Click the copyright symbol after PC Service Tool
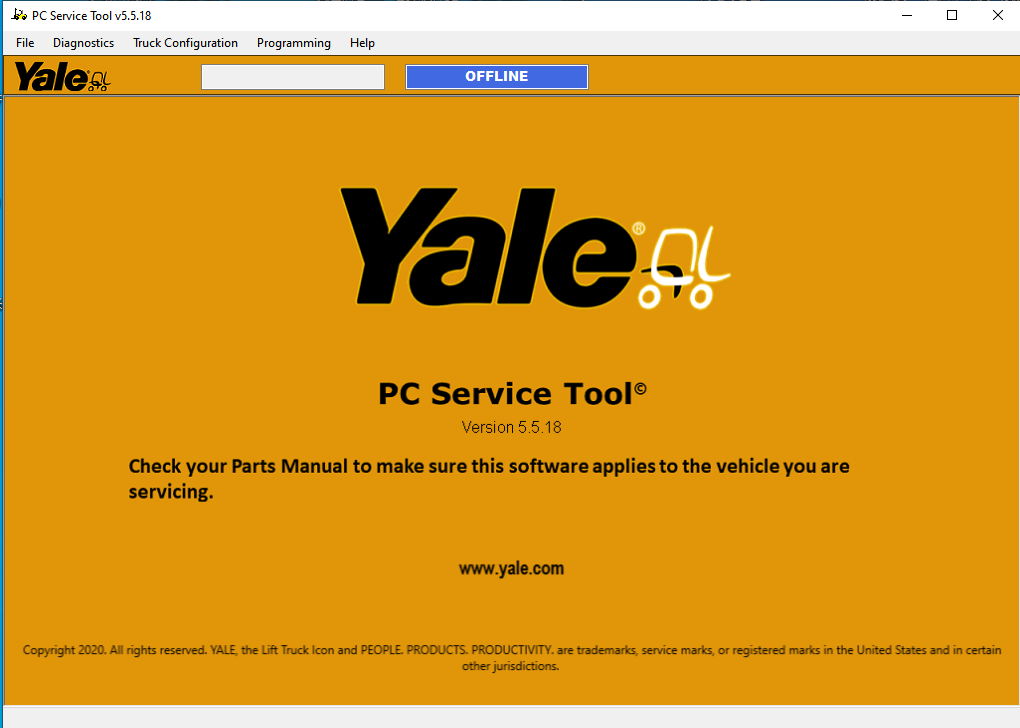The image size is (1020, 728). (640, 389)
